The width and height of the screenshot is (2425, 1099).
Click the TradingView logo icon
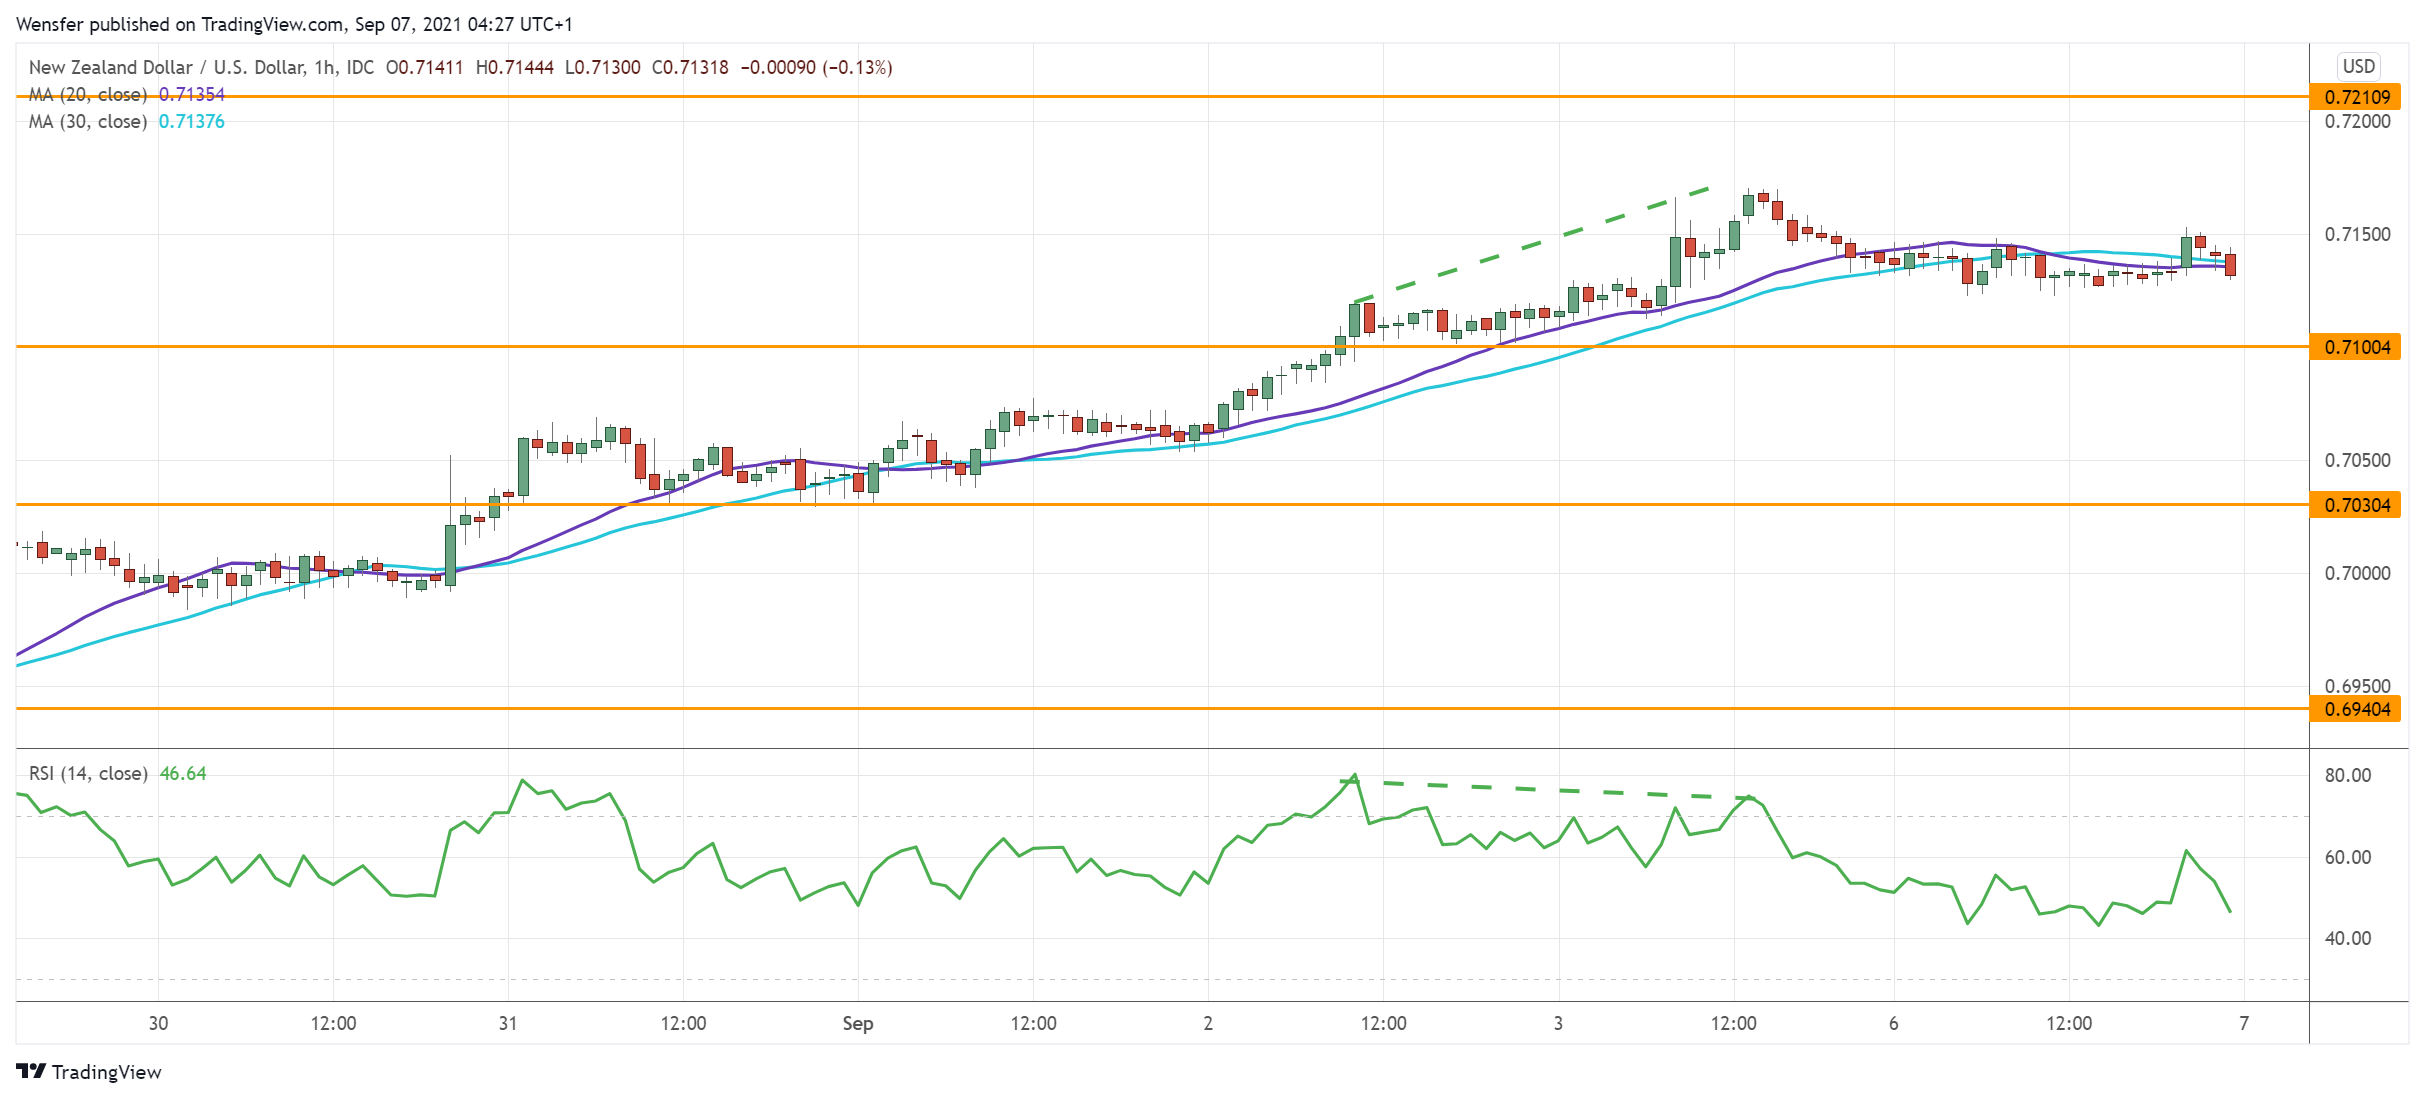(31, 1071)
